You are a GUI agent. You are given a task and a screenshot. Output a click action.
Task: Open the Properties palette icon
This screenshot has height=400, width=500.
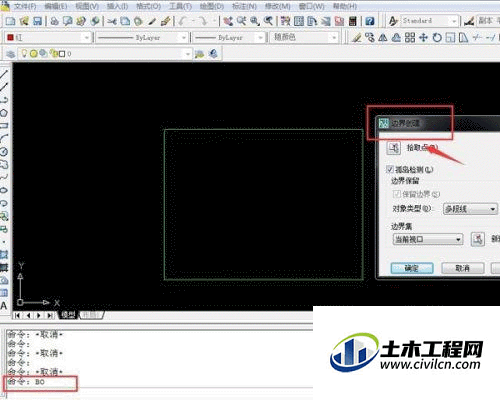285,21
